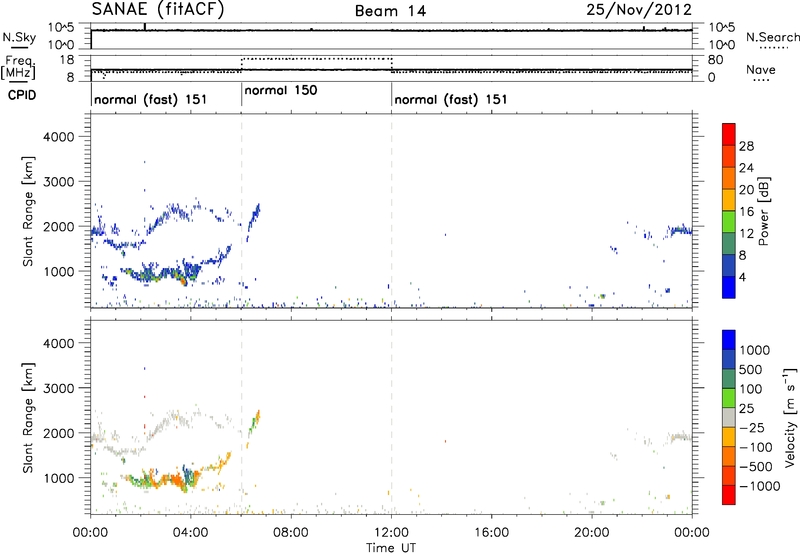This screenshot has width=800, height=554.
Task: Click the '4000' tick of the power panel
Action: coord(59,137)
